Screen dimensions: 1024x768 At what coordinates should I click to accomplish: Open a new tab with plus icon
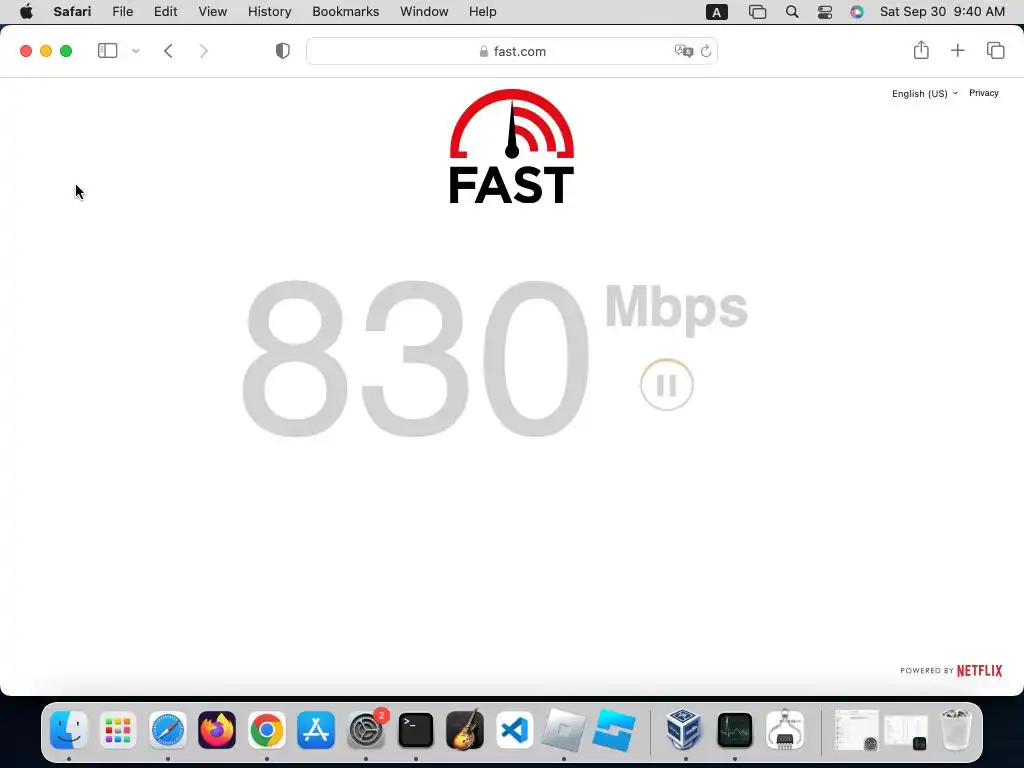(x=957, y=50)
